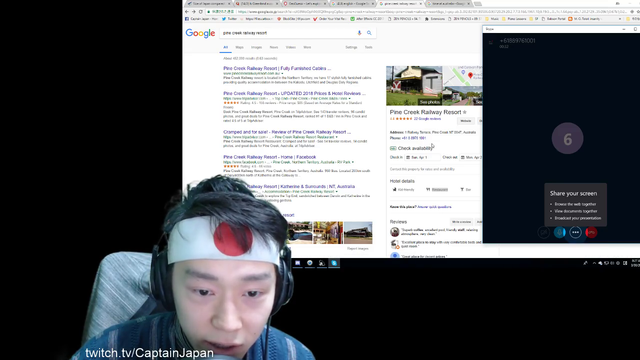Save Pine Creek Railway Resort with the star
Image resolution: width=640 pixels, height=360 pixels.
coord(464,112)
